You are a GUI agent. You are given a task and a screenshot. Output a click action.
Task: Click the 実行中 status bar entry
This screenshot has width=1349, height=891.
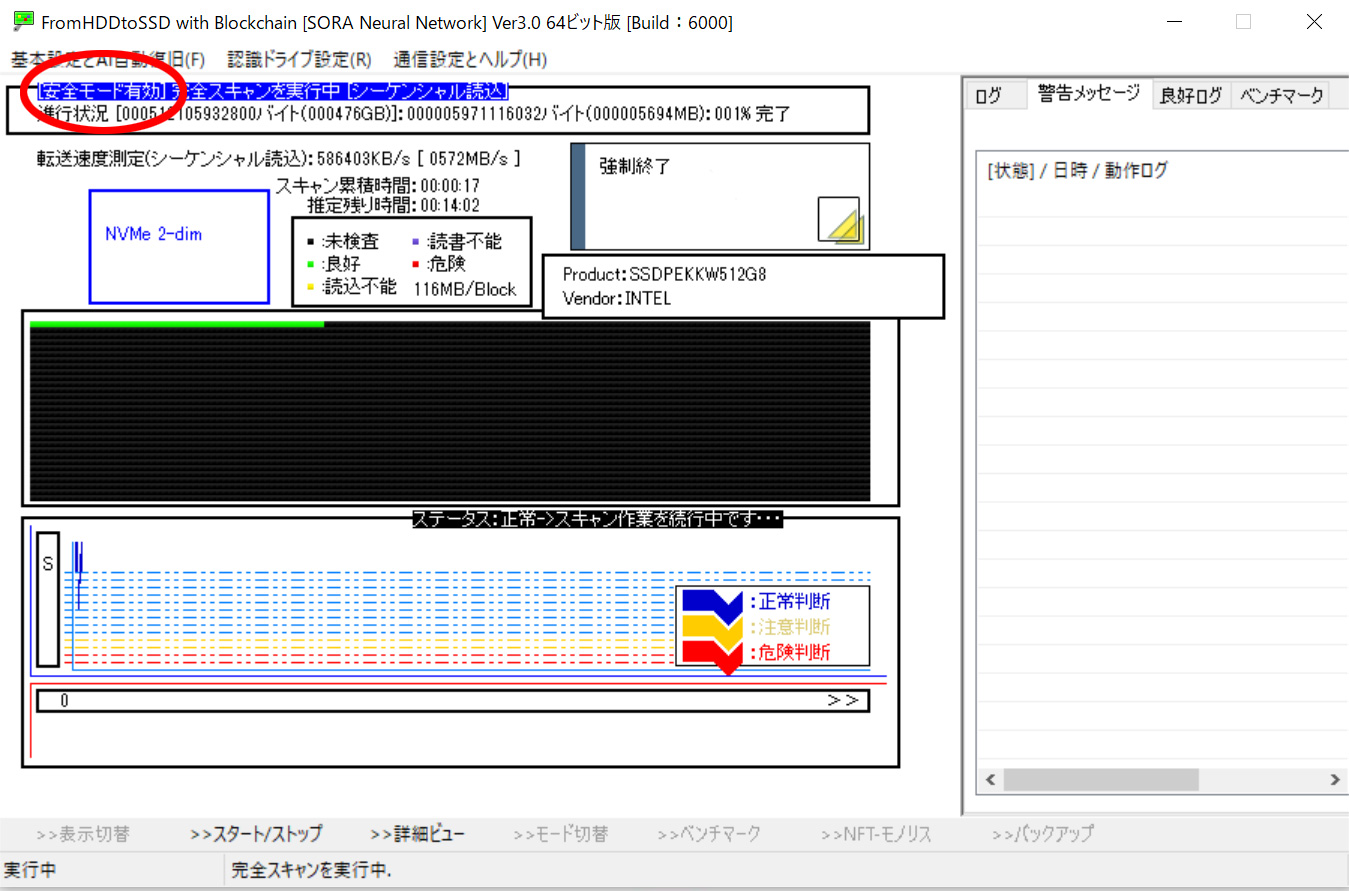click(x=30, y=871)
